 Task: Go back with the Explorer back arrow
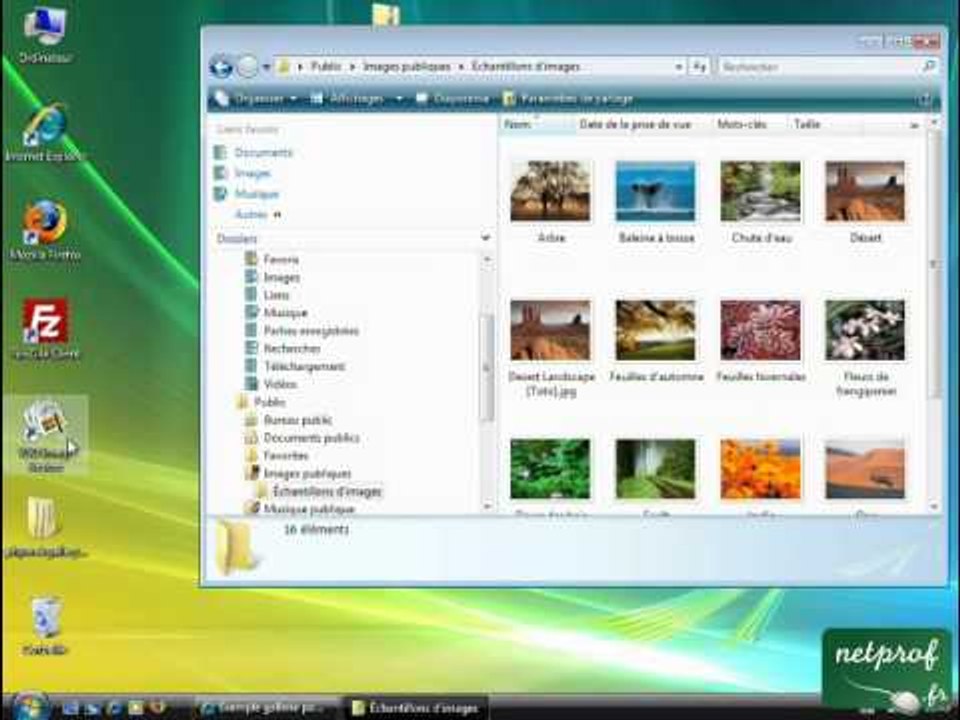(x=221, y=66)
